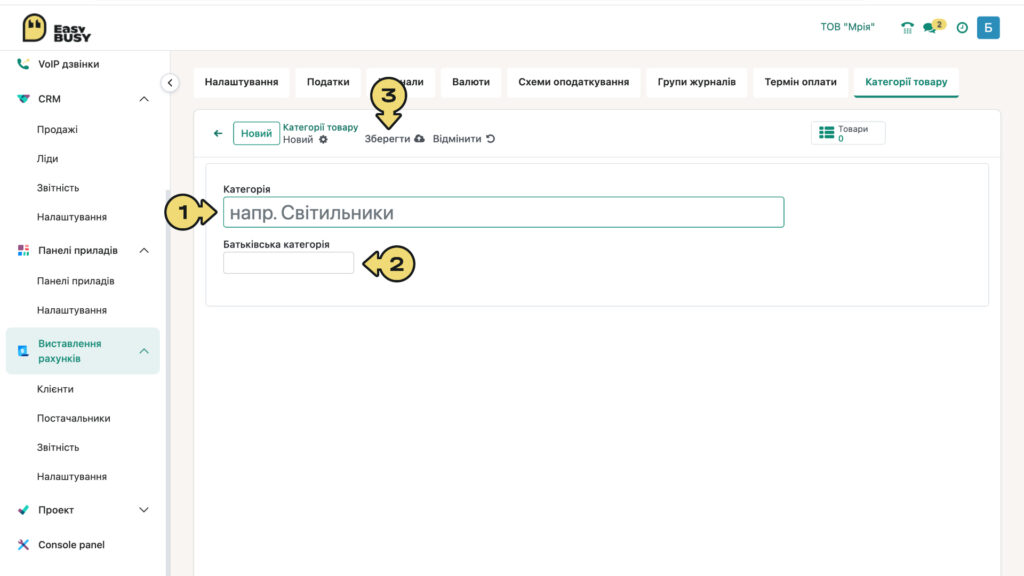Screen dimensions: 1024x576
Task: Open the phone dialer icon in header
Action: pos(907,27)
